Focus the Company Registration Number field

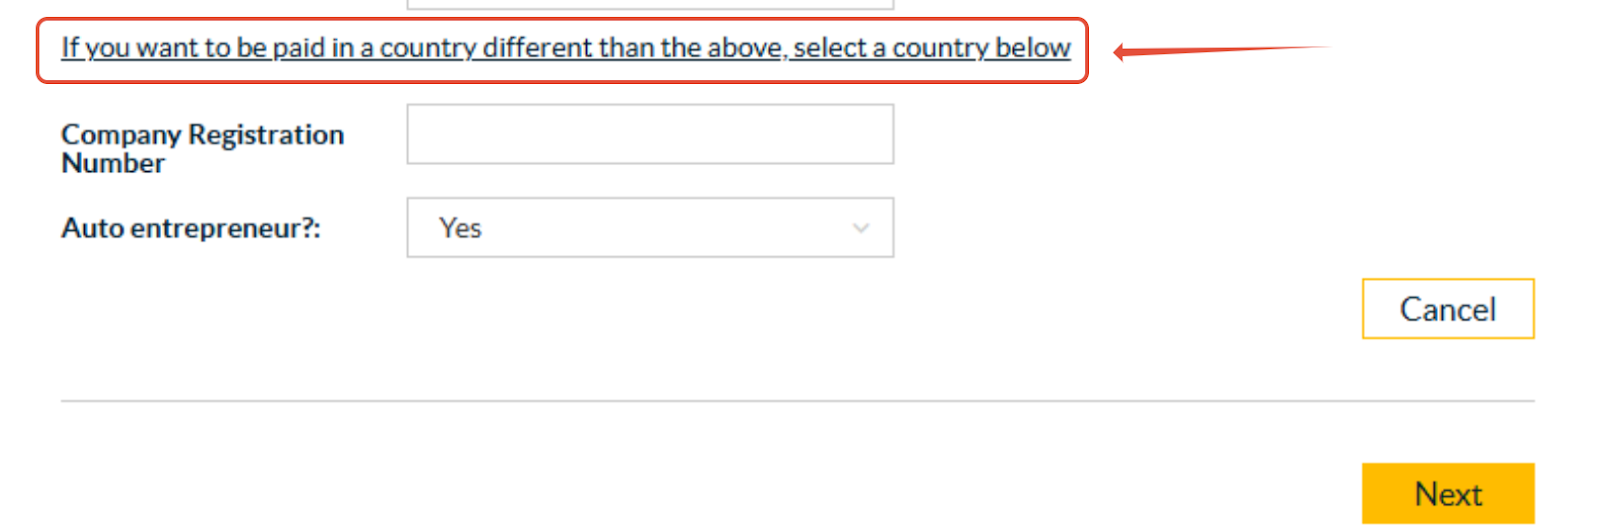coord(650,134)
